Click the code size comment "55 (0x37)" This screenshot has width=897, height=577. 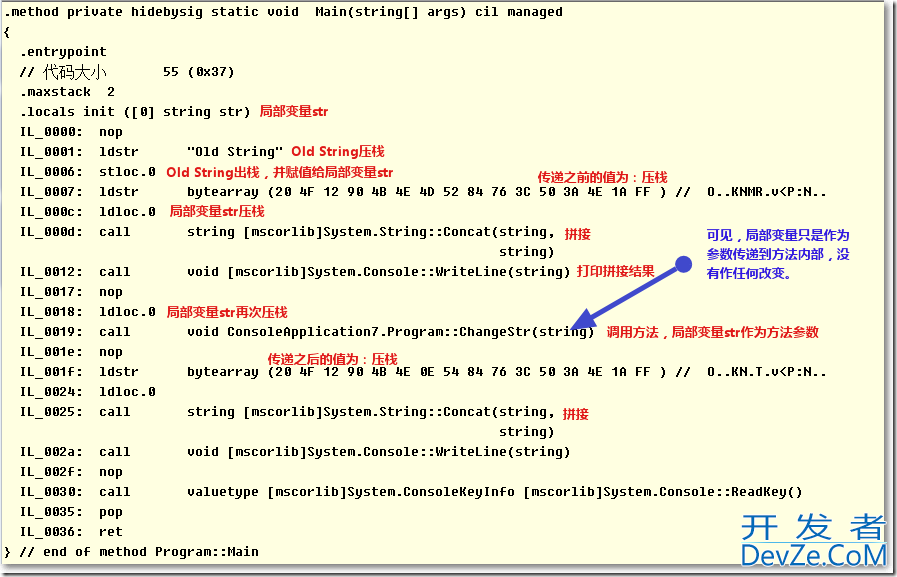[199, 72]
